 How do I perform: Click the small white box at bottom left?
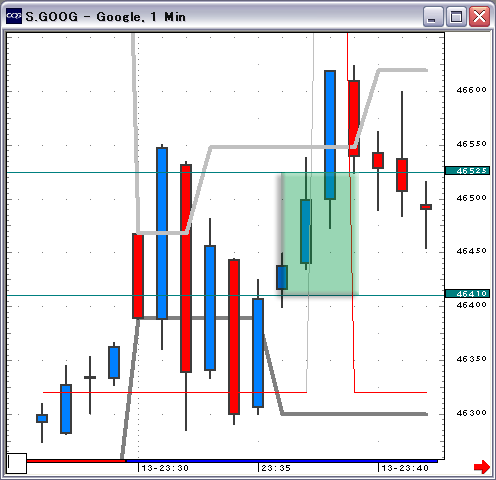tap(17, 463)
